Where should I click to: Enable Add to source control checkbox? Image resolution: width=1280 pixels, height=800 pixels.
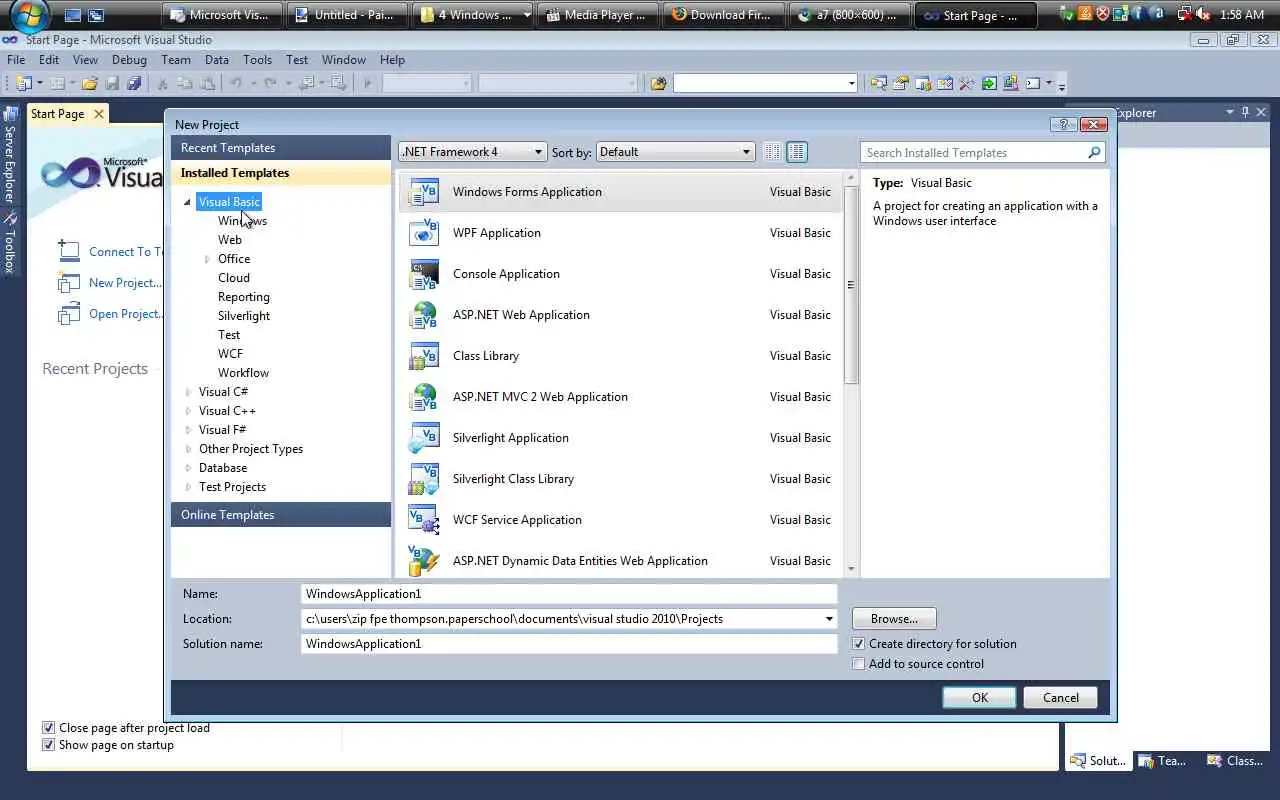click(x=858, y=664)
